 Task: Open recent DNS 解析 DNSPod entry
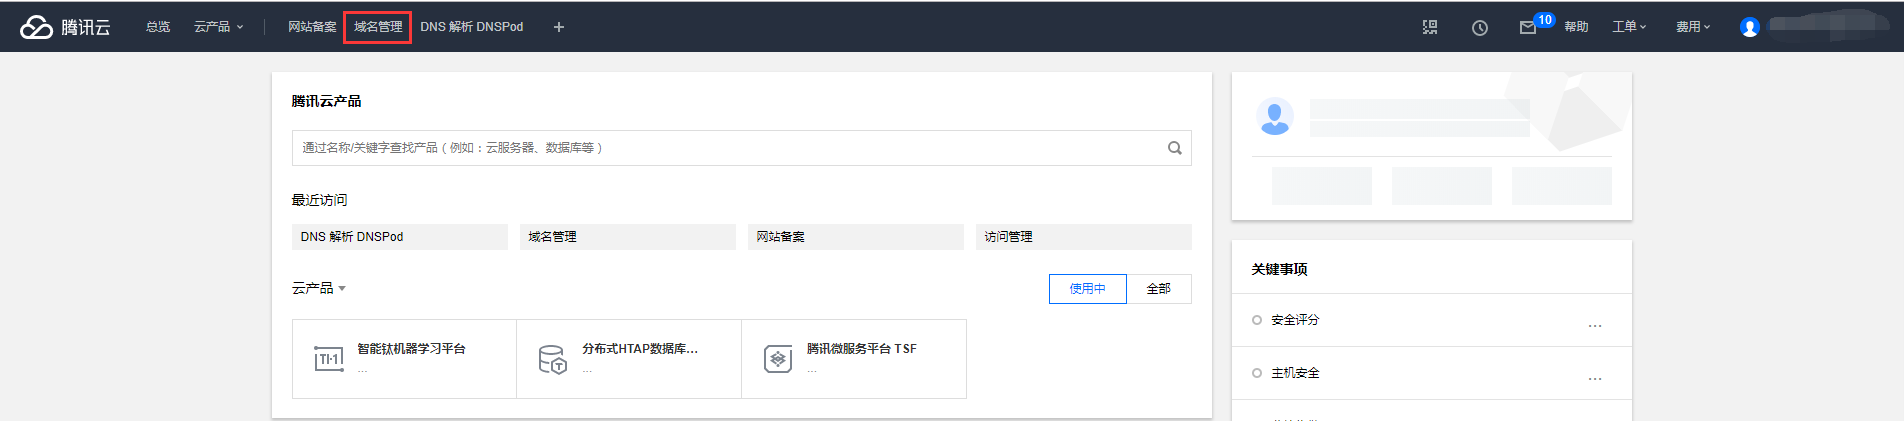(x=400, y=237)
